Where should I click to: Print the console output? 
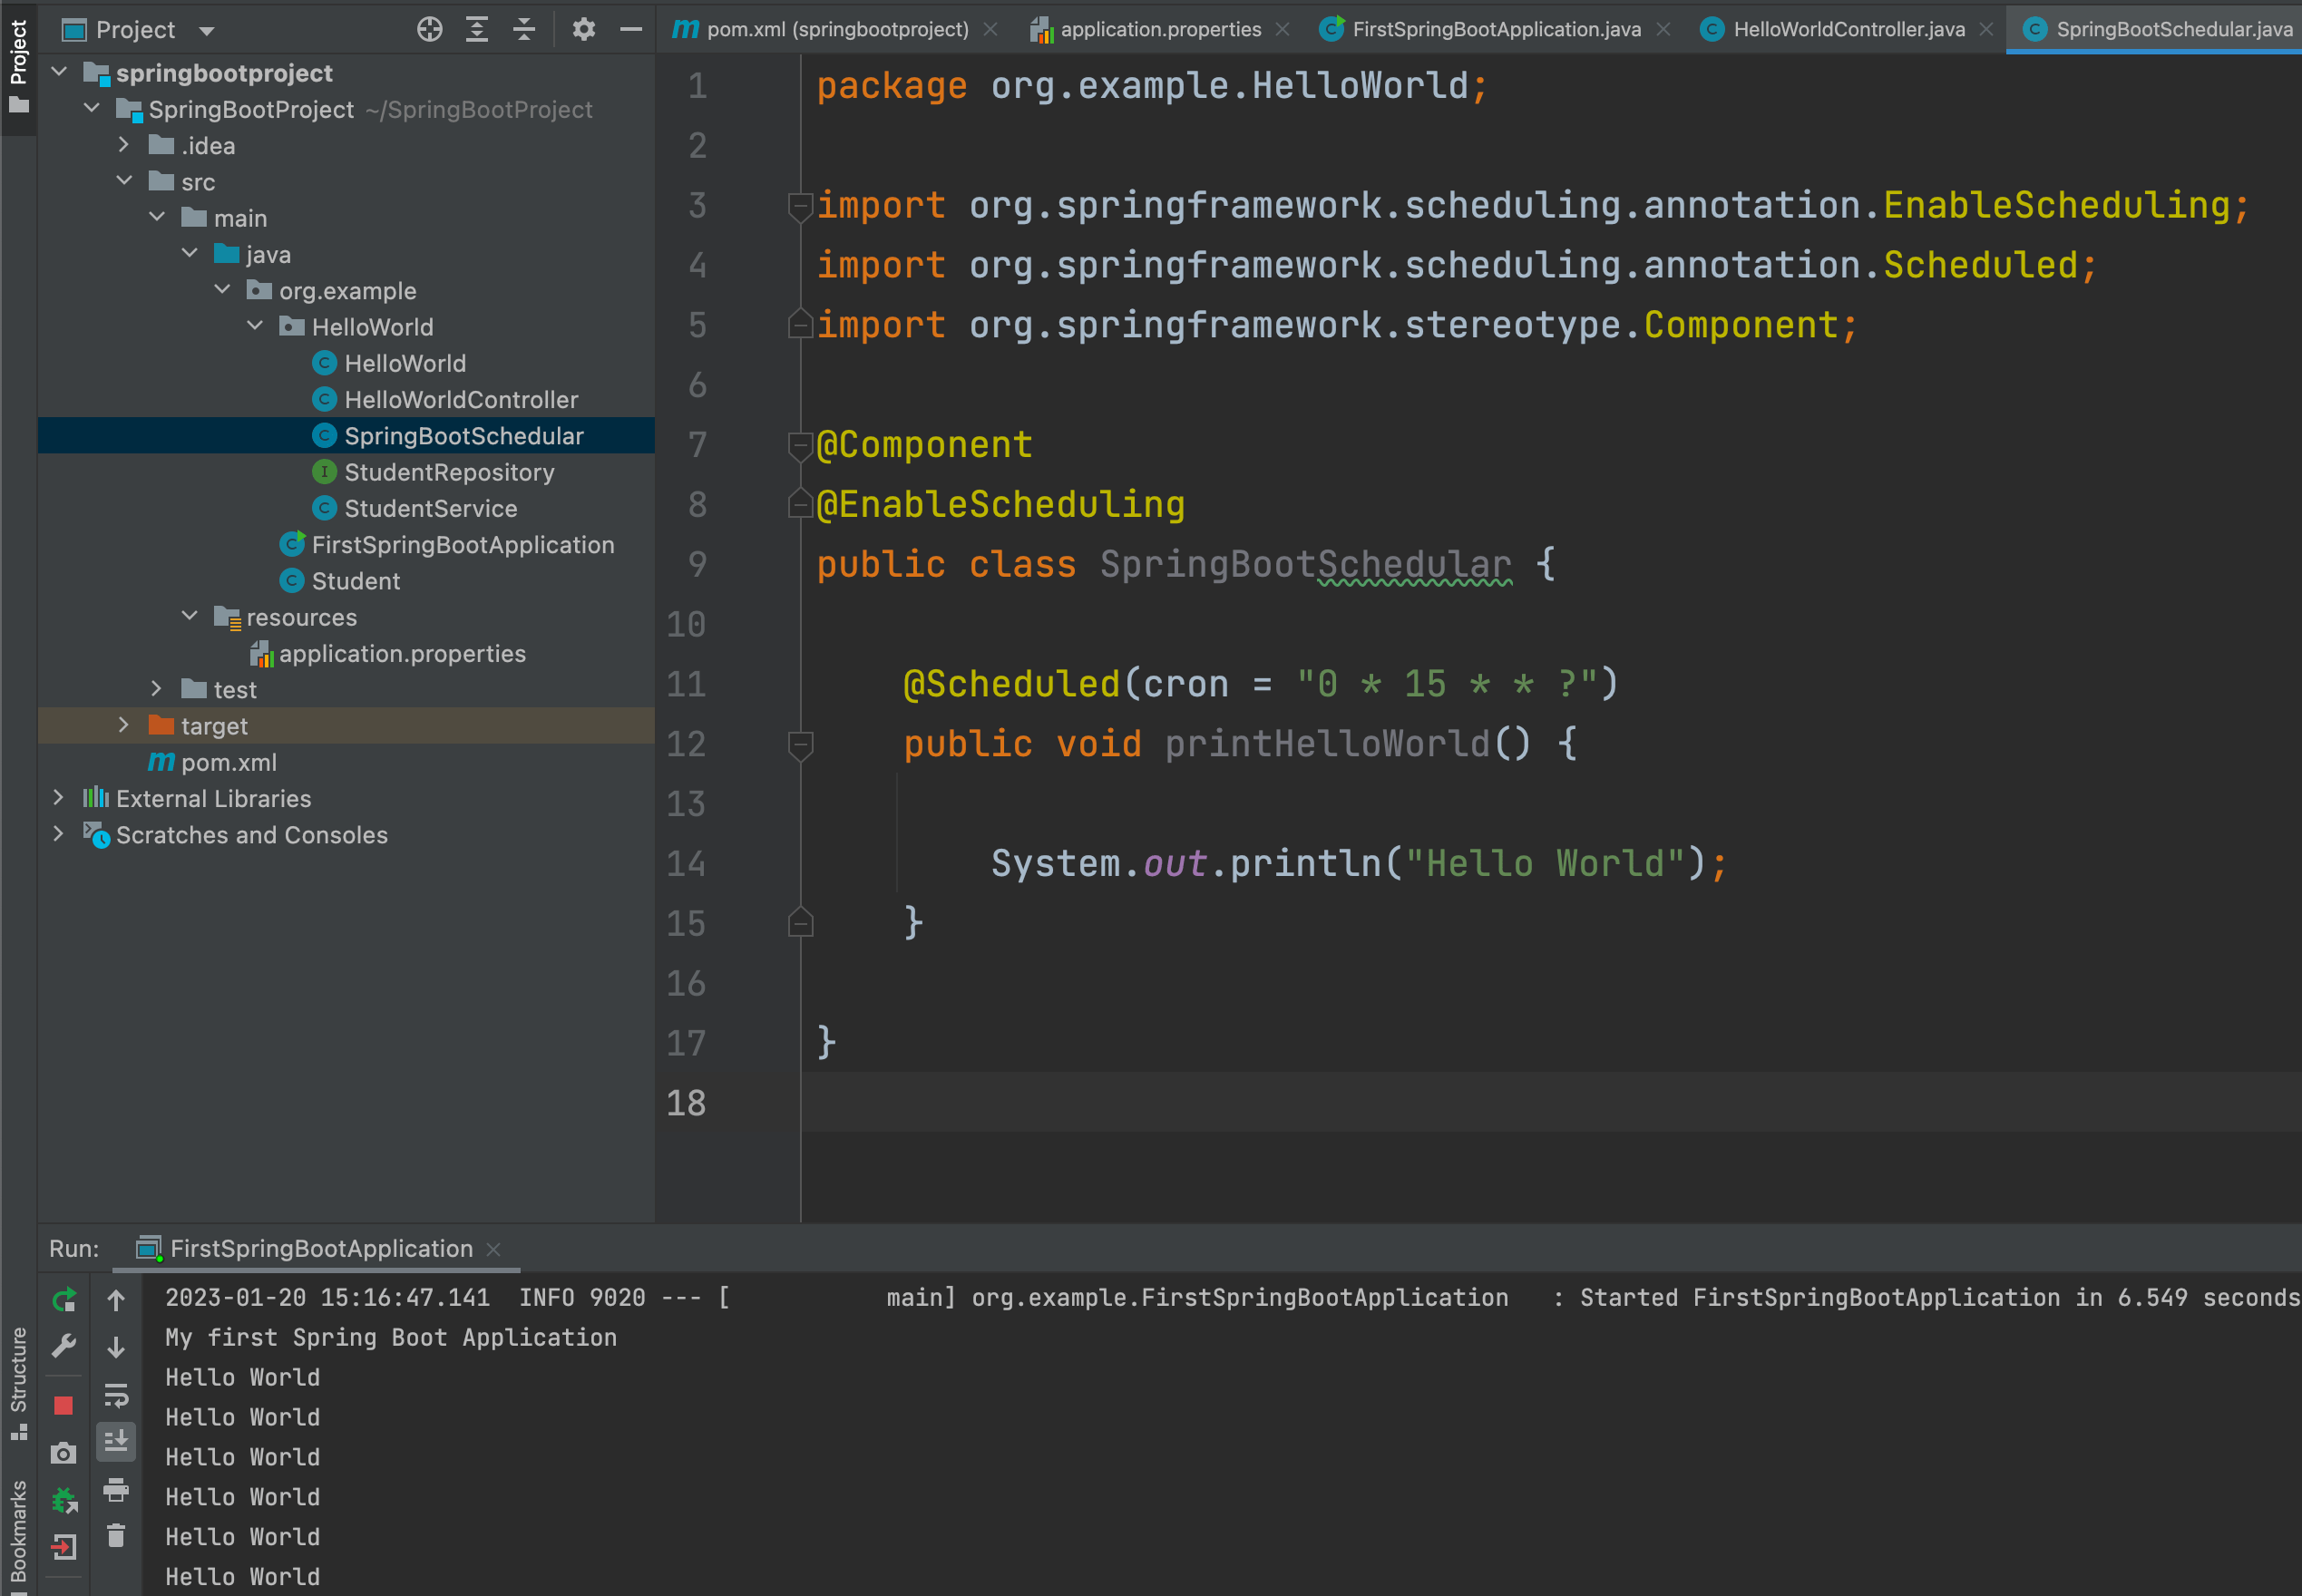[117, 1489]
